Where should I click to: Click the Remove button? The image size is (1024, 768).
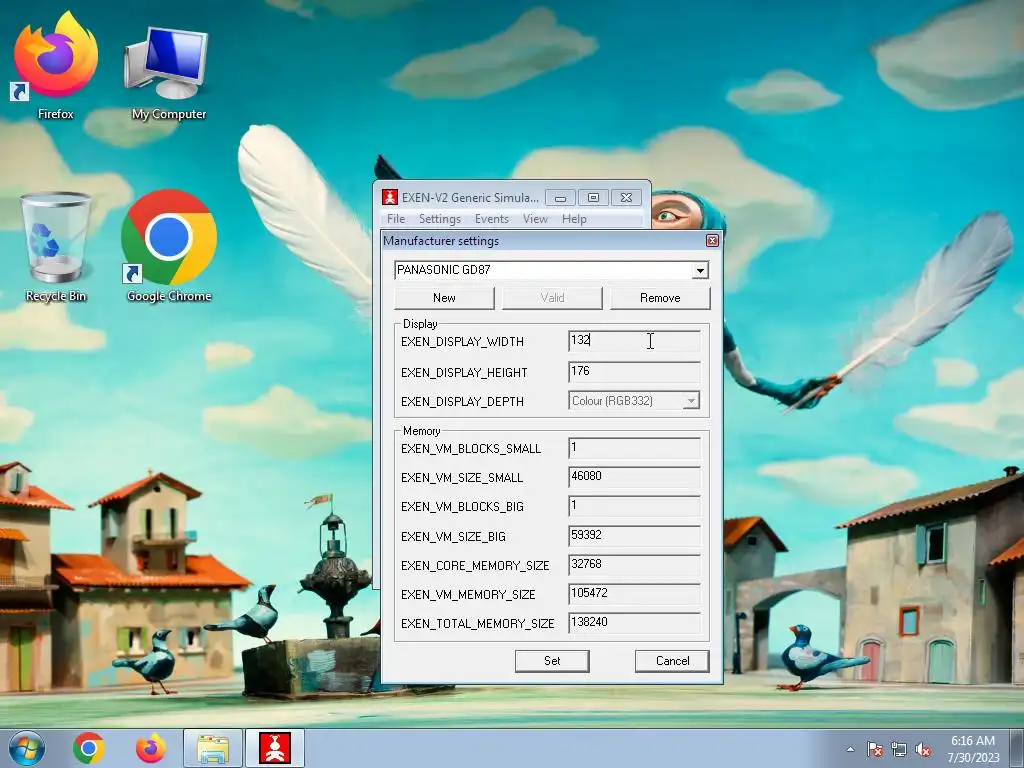click(x=660, y=298)
